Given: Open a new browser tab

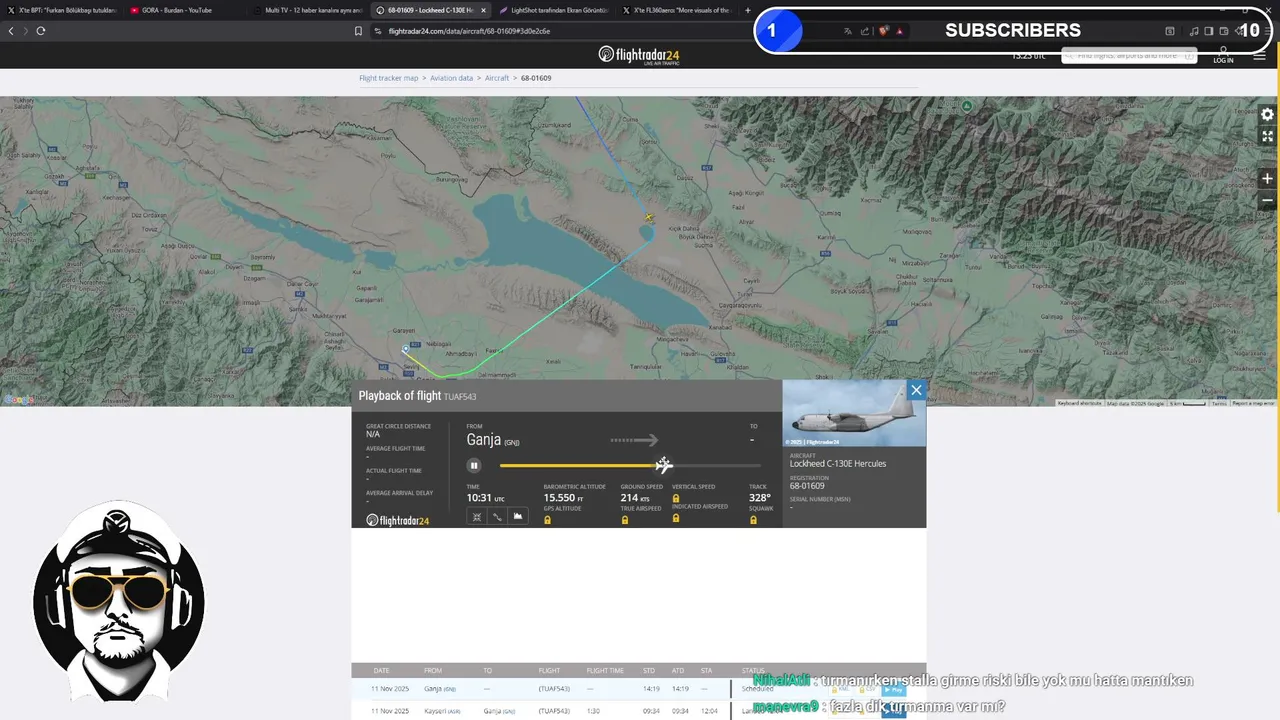Looking at the screenshot, I should click(748, 10).
